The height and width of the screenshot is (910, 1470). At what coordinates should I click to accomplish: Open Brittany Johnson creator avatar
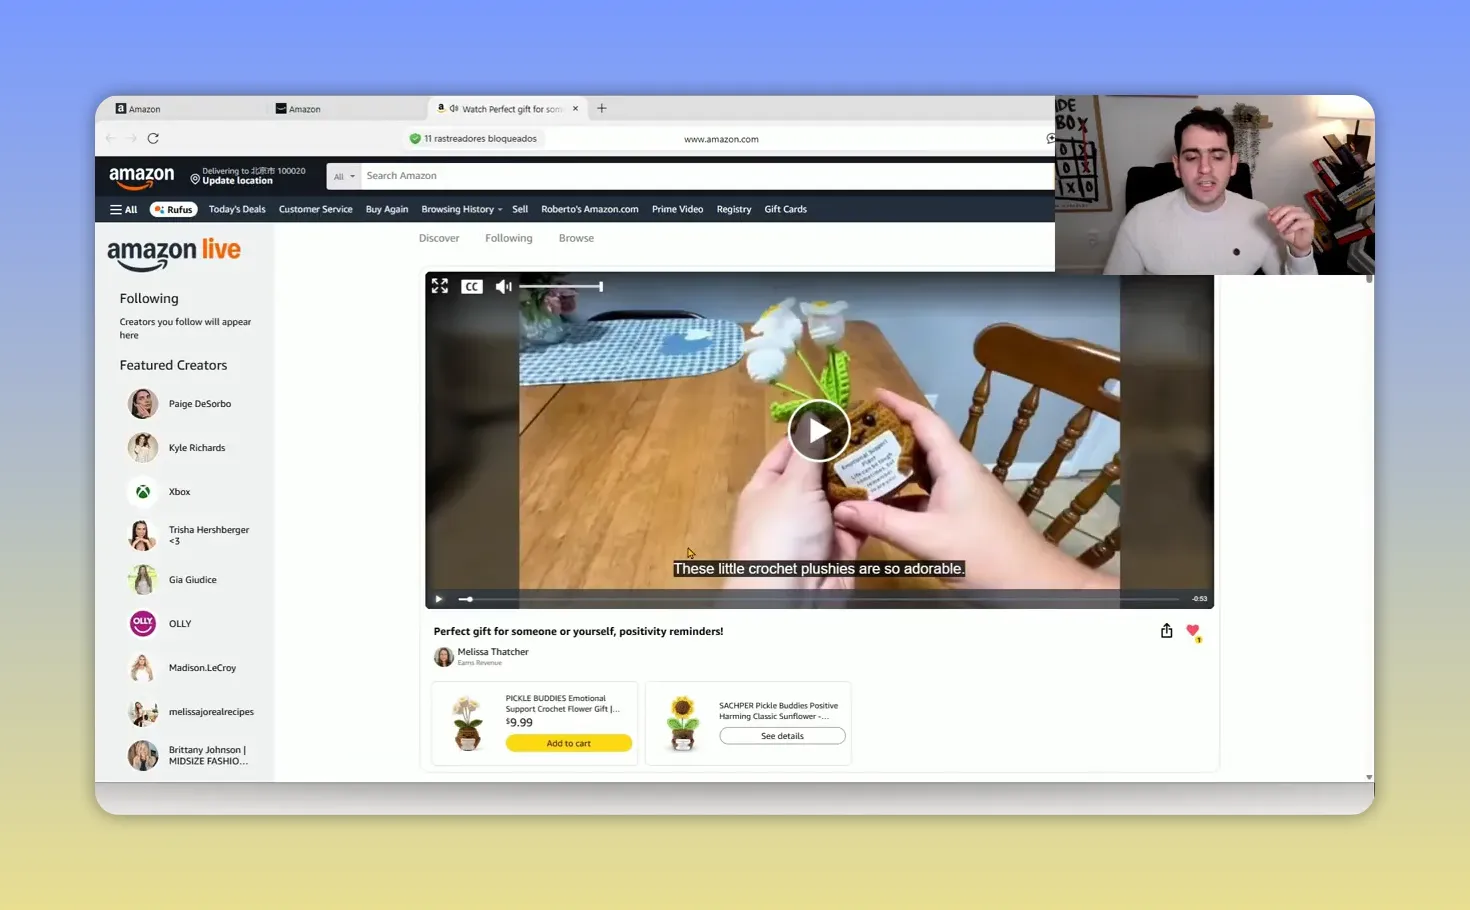click(143, 756)
